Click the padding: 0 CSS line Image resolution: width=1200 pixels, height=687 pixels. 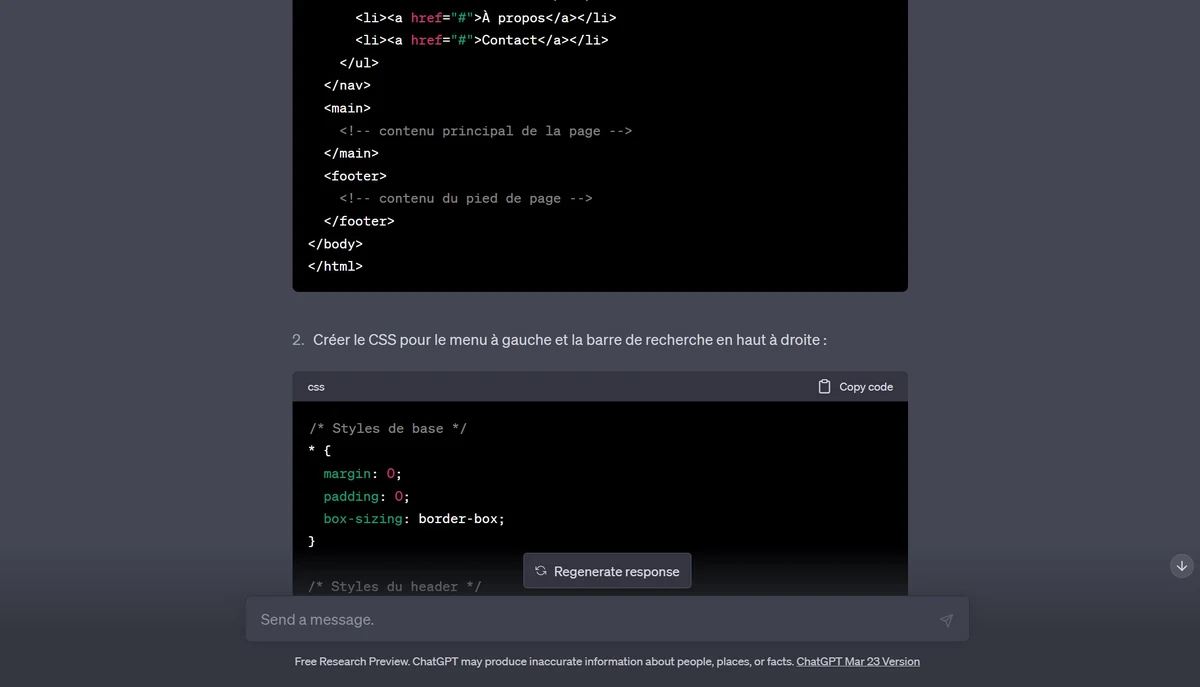point(366,496)
